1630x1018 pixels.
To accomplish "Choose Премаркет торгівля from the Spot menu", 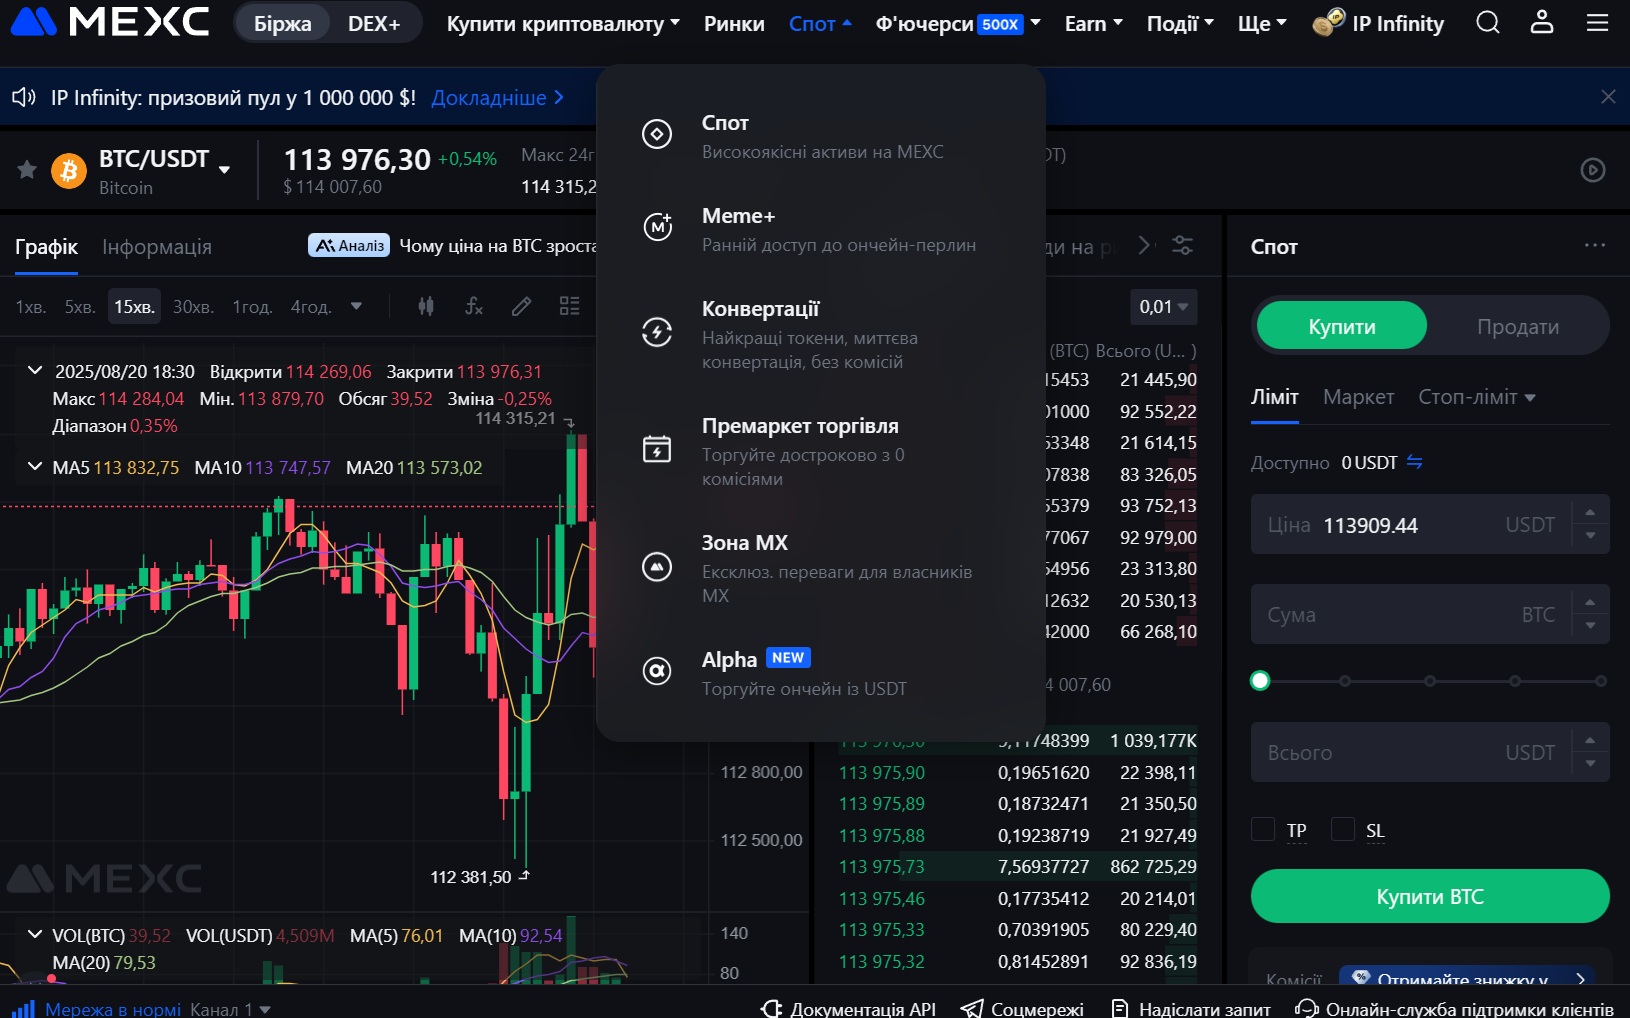I will click(820, 450).
